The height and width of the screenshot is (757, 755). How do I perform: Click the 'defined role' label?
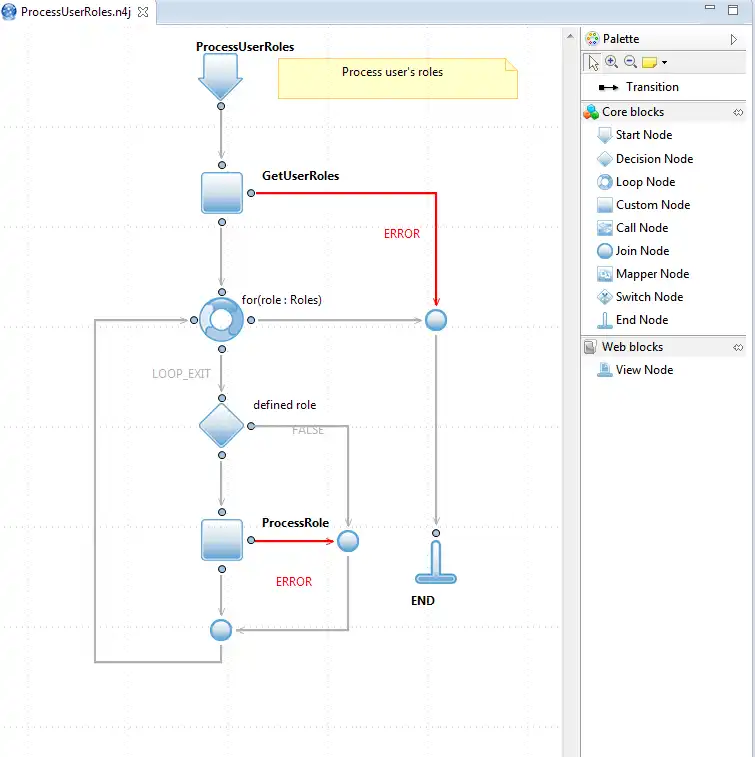[285, 405]
